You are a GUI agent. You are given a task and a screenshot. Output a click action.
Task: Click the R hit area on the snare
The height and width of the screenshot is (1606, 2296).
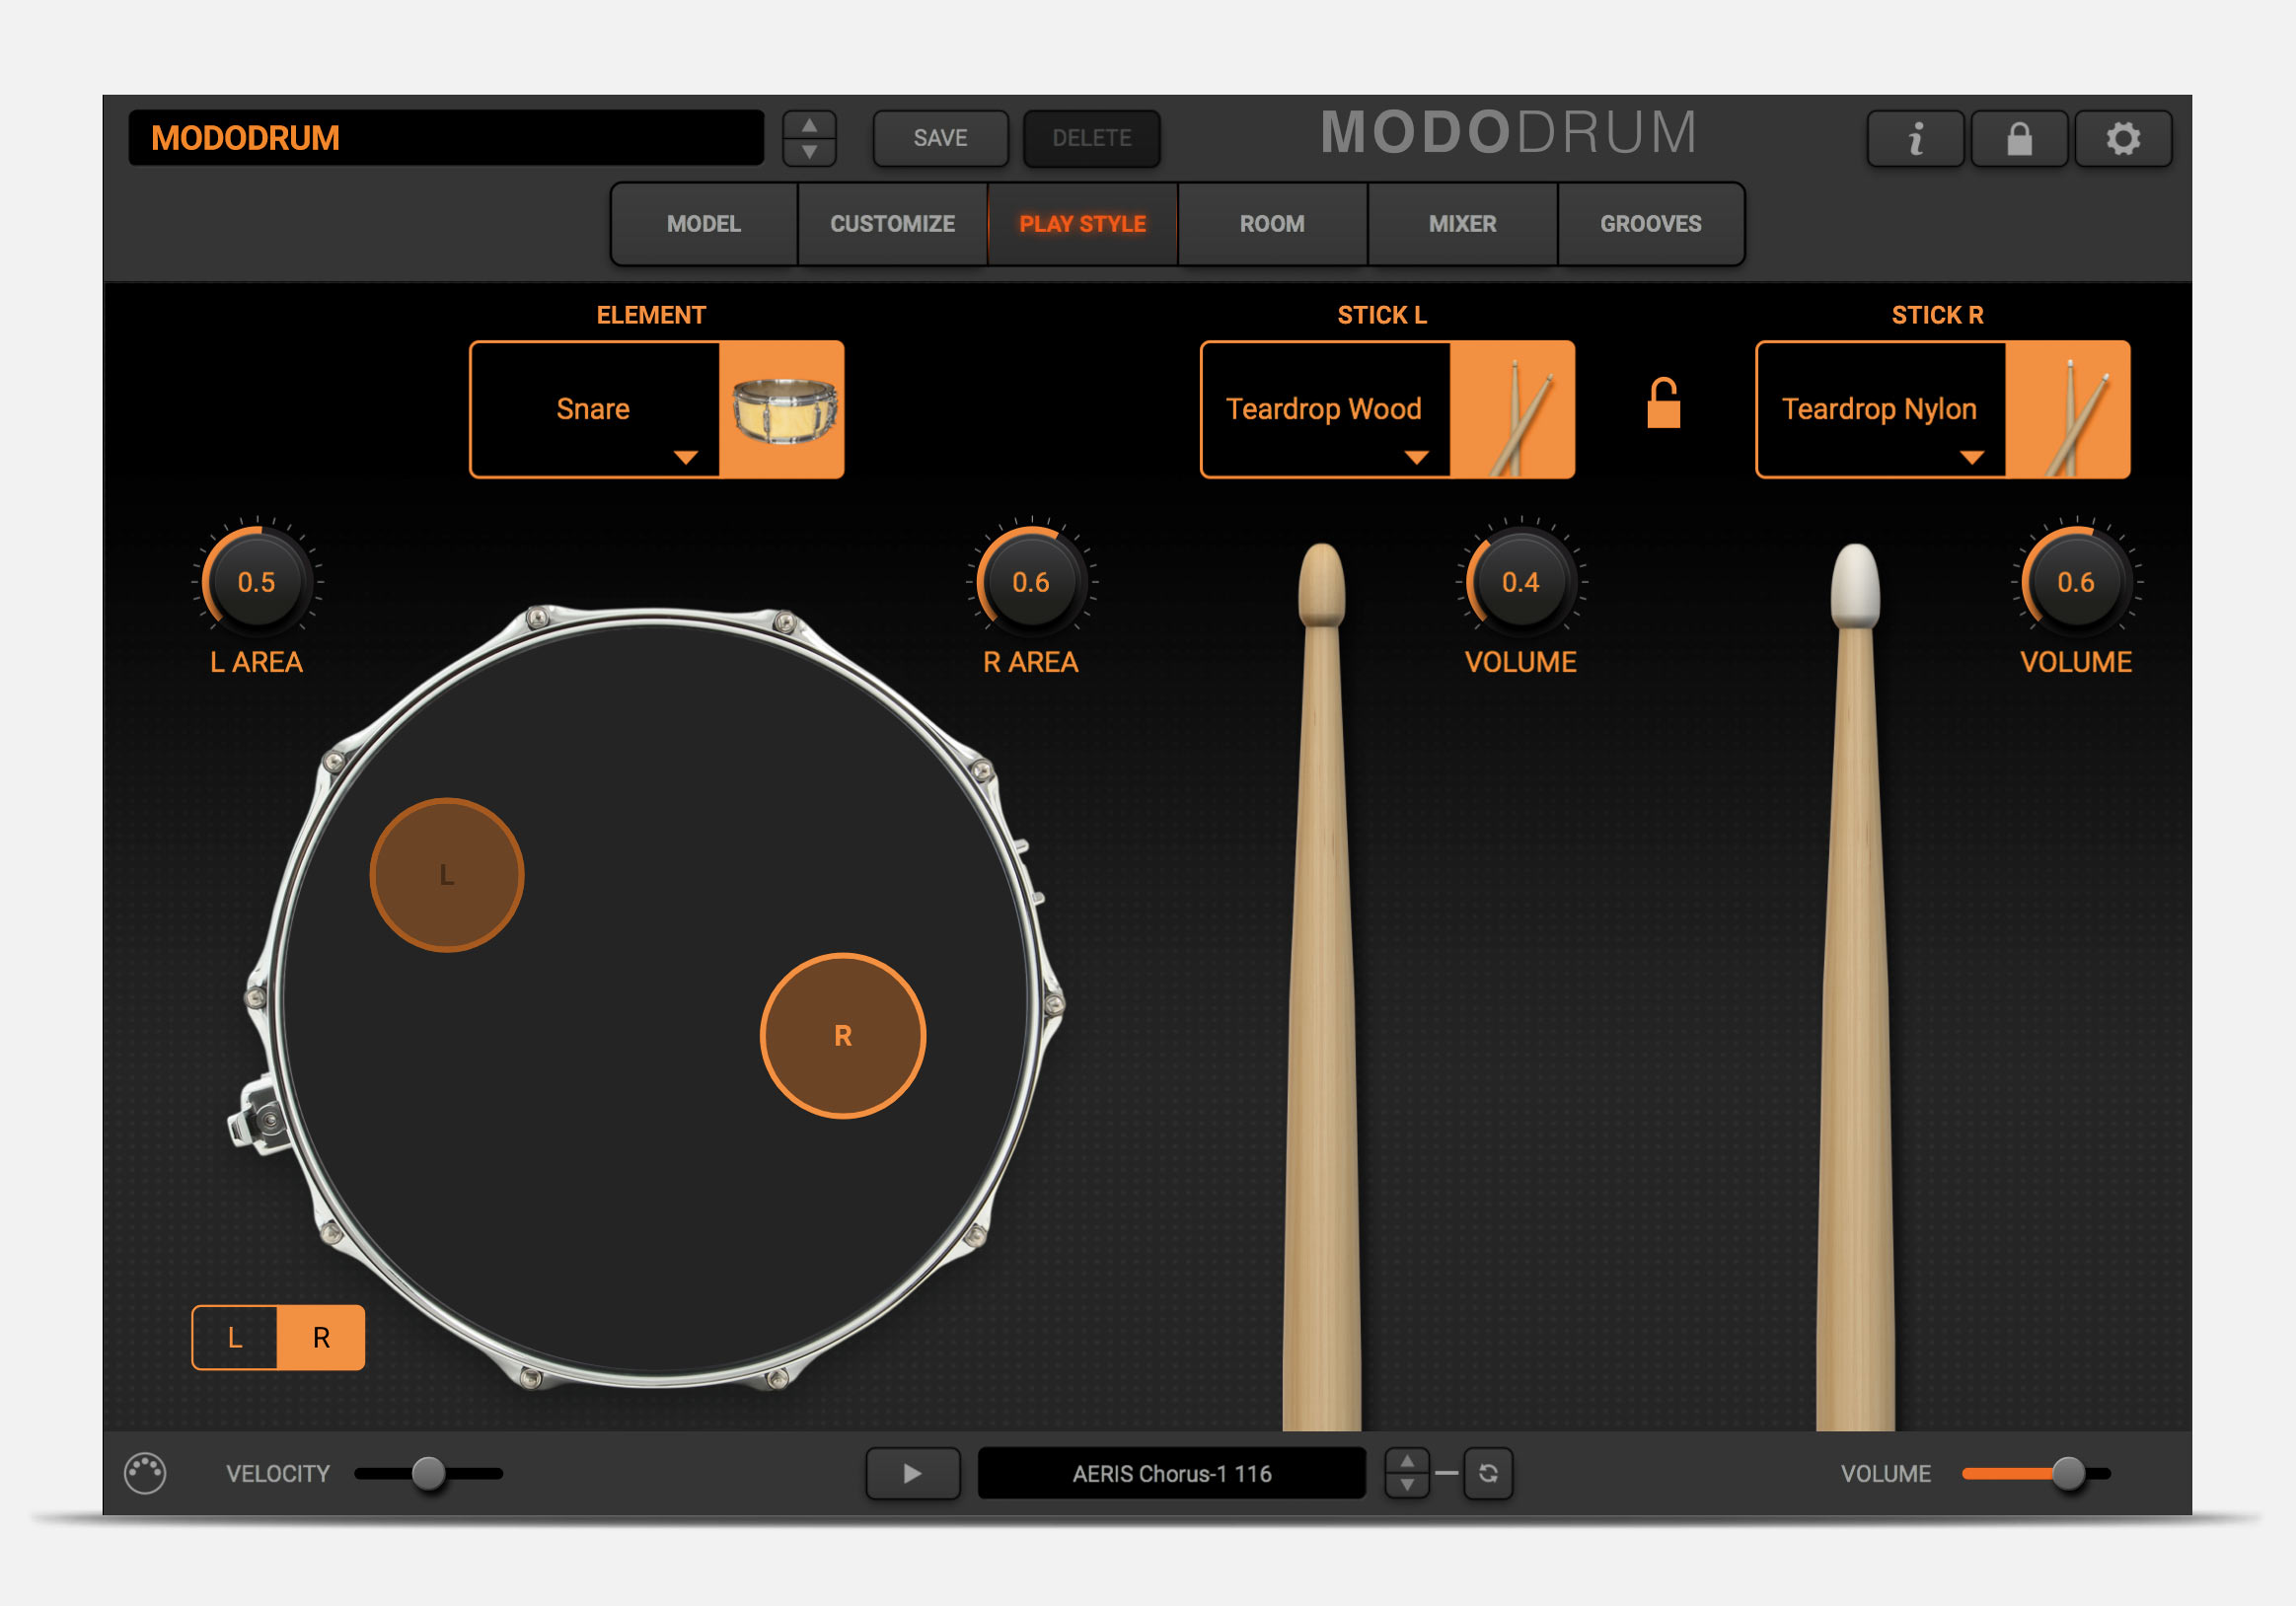[843, 1036]
